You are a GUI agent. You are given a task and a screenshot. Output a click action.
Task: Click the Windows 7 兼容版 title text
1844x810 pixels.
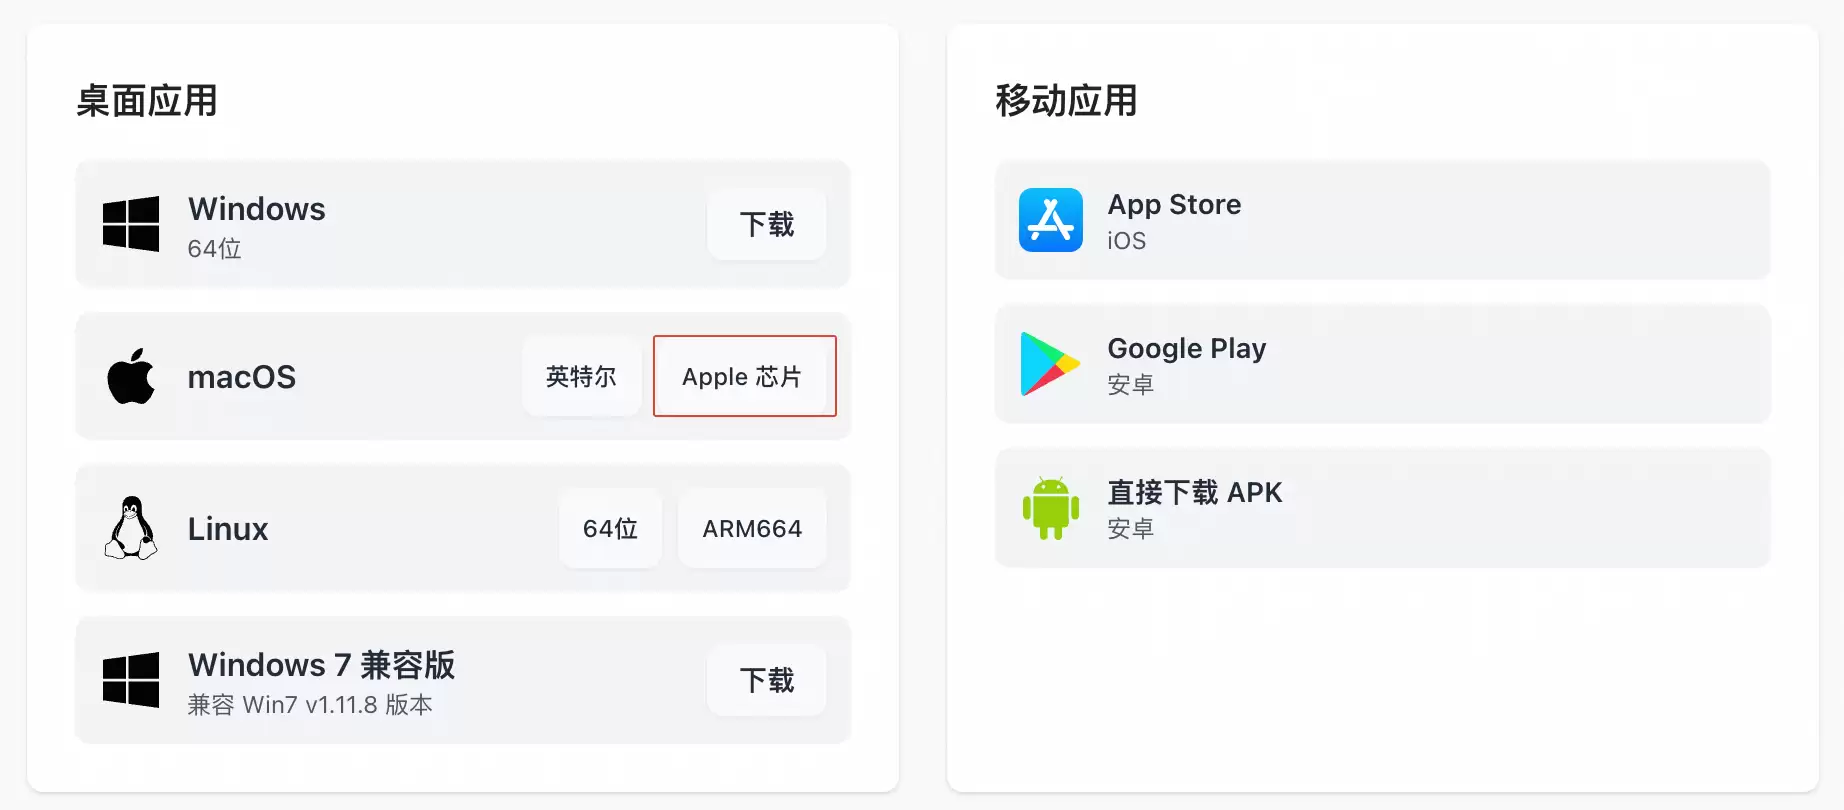click(322, 665)
